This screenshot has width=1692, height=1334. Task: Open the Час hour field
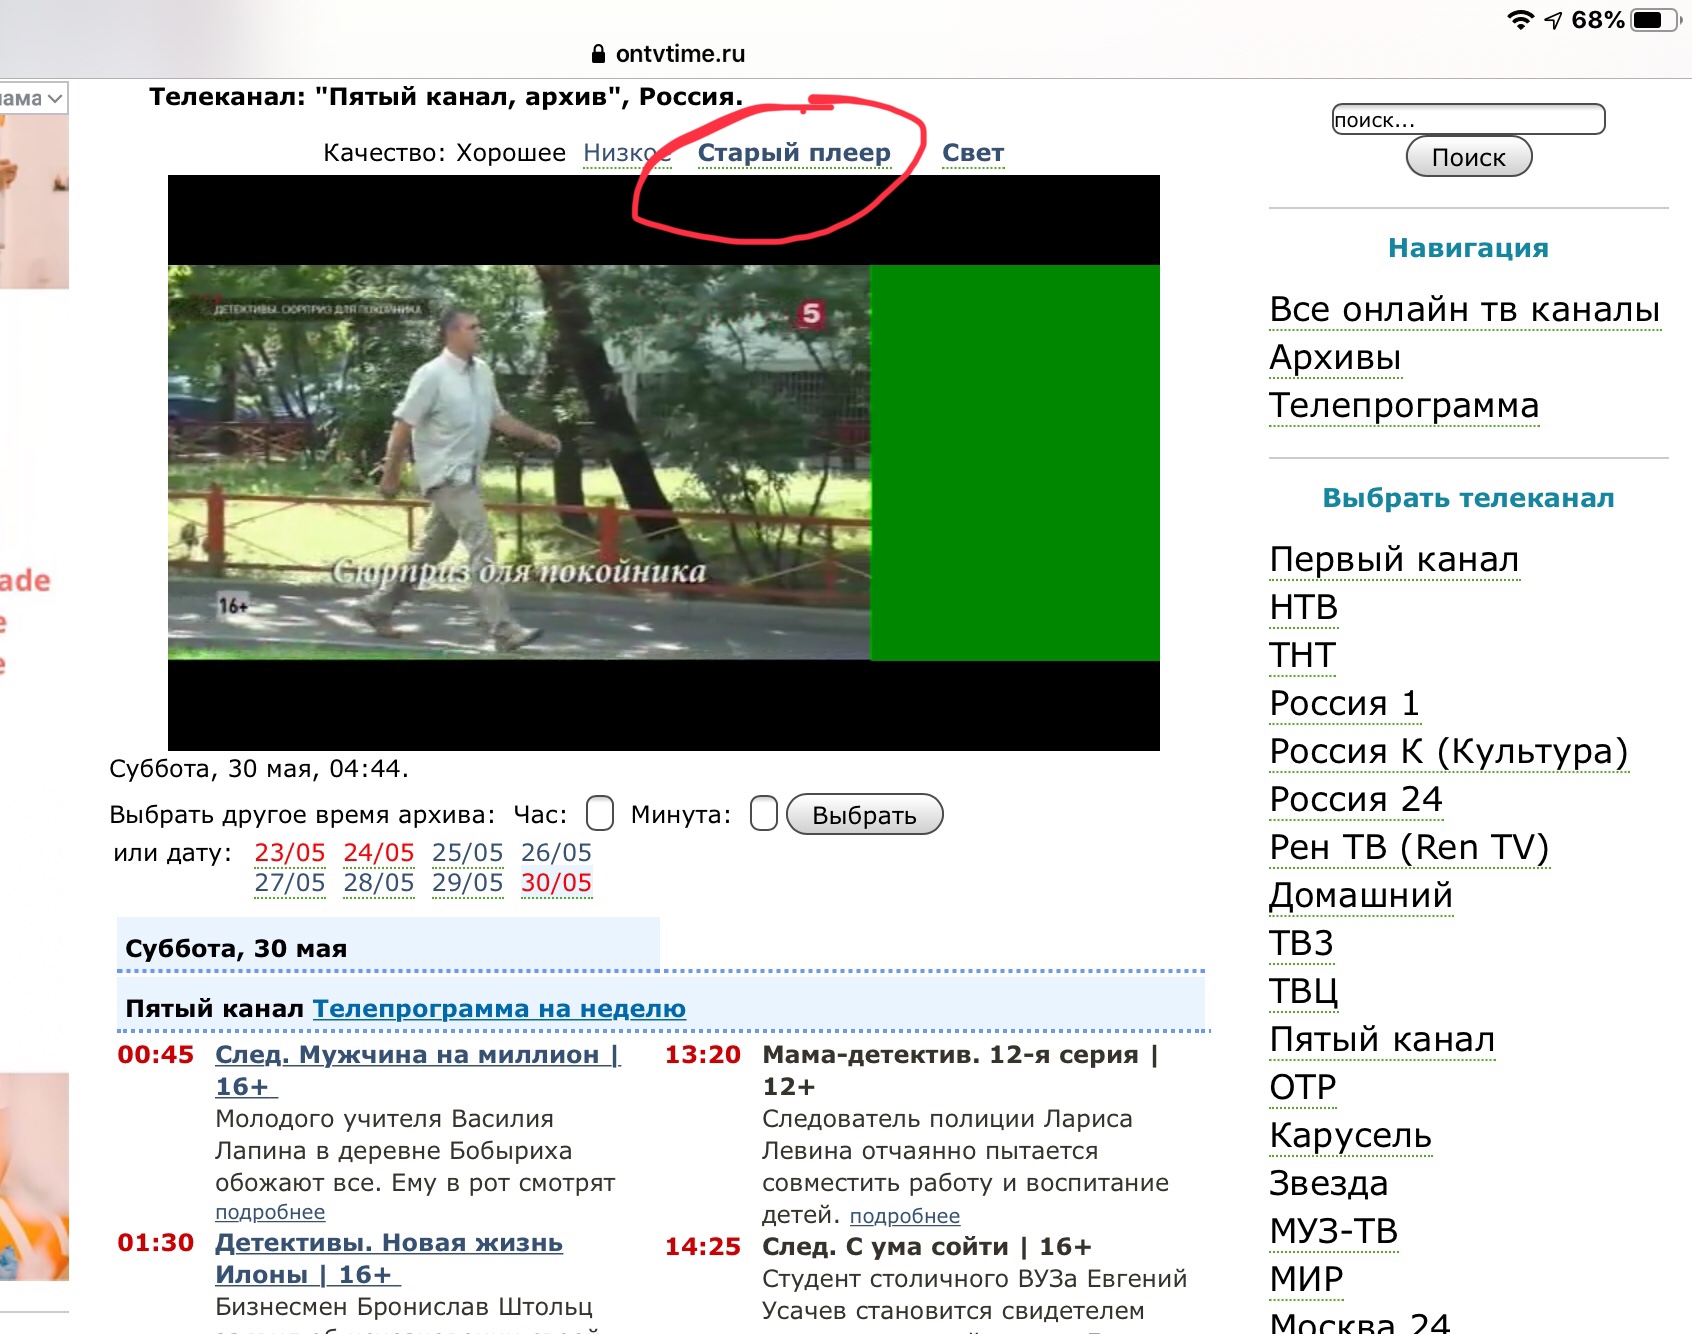pyautogui.click(x=600, y=813)
